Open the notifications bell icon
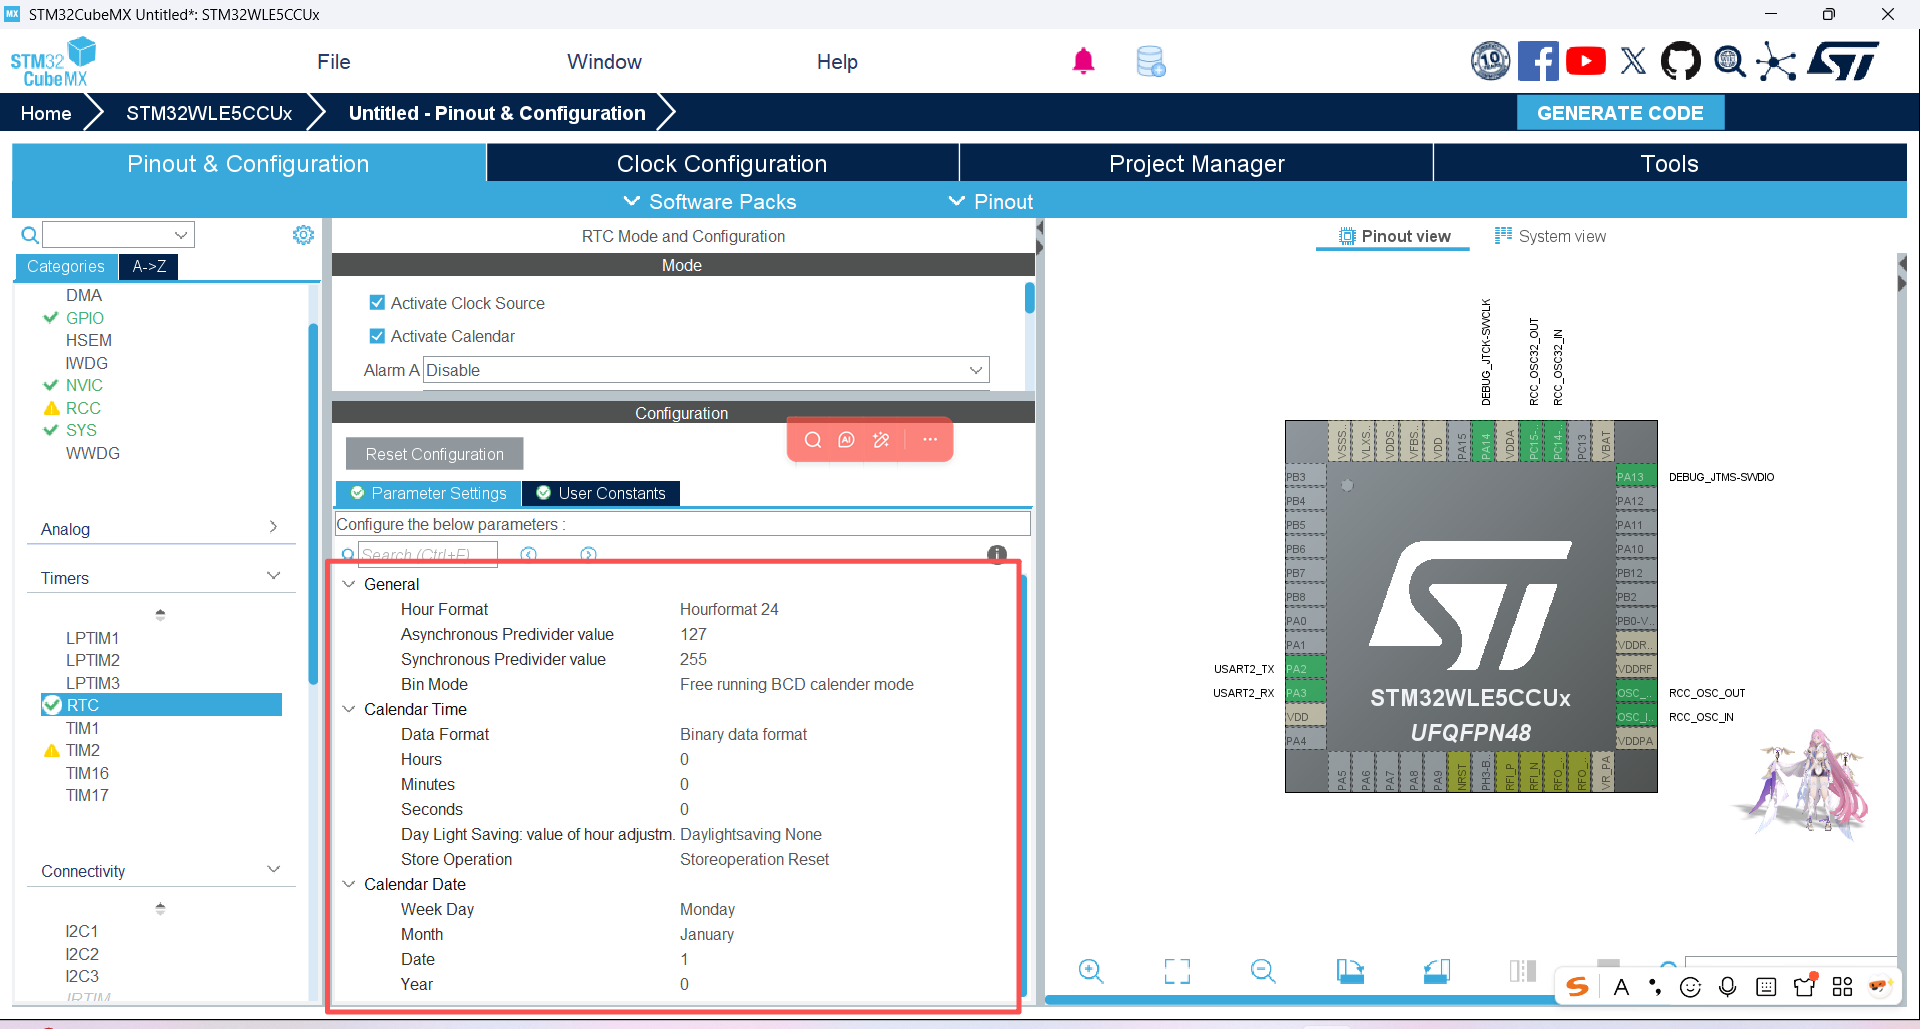This screenshot has width=1920, height=1029. point(1083,62)
